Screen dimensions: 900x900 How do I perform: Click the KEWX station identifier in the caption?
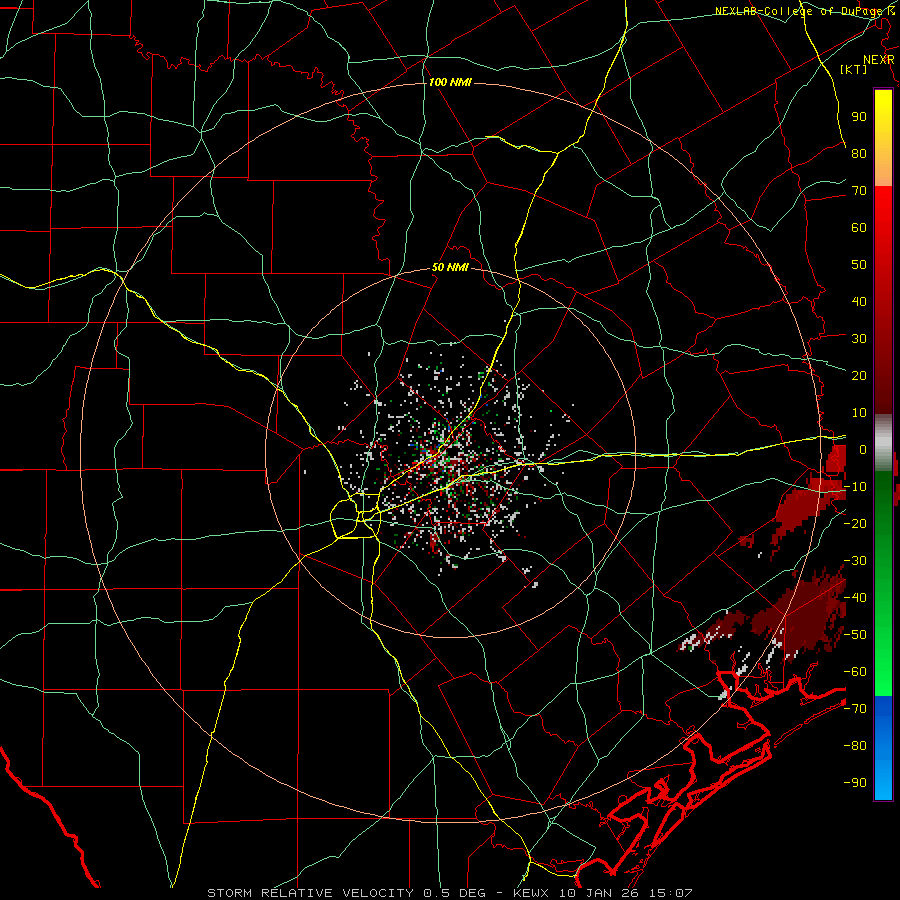coord(532,893)
